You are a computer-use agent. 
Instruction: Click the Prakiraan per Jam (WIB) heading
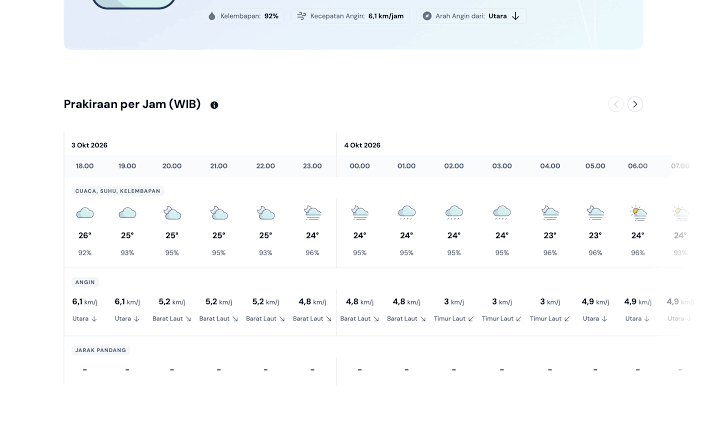point(132,104)
